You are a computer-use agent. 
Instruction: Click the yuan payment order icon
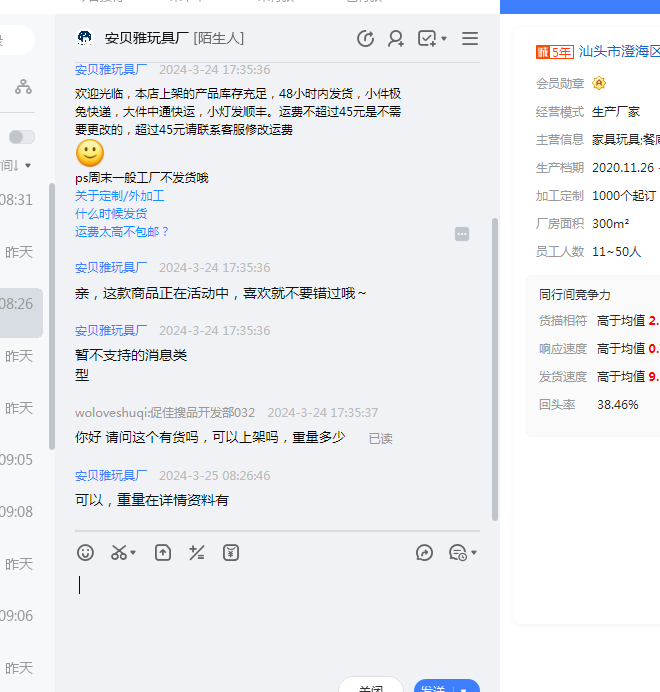click(x=231, y=553)
